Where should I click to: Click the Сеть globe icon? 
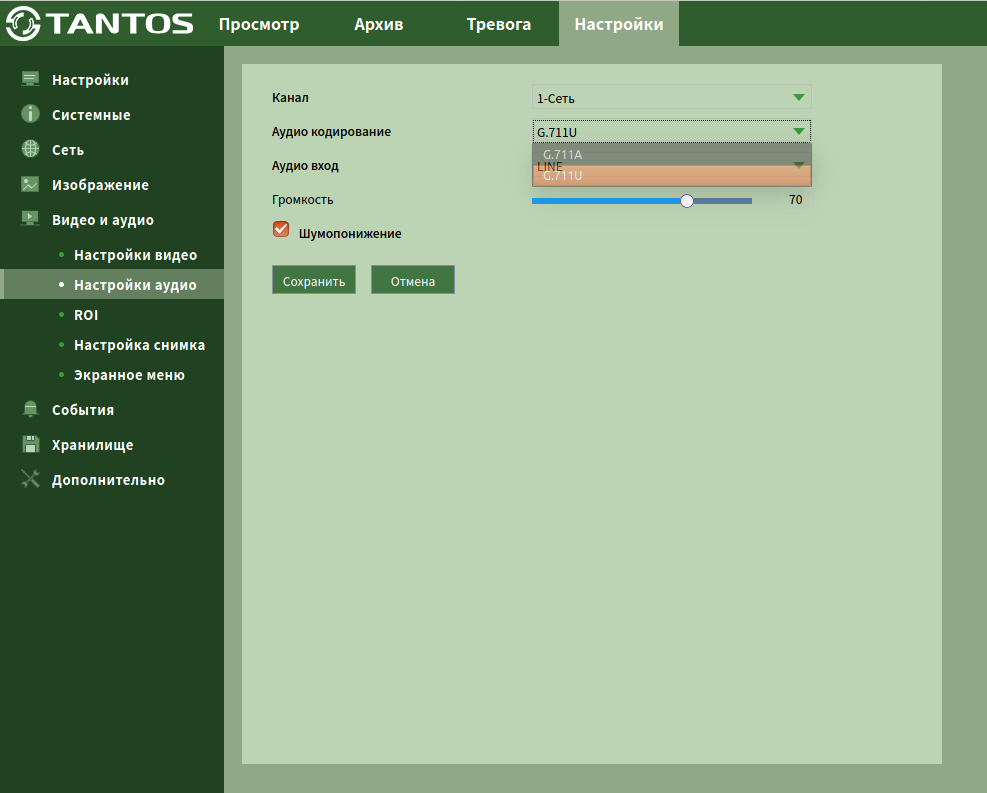[x=30, y=149]
